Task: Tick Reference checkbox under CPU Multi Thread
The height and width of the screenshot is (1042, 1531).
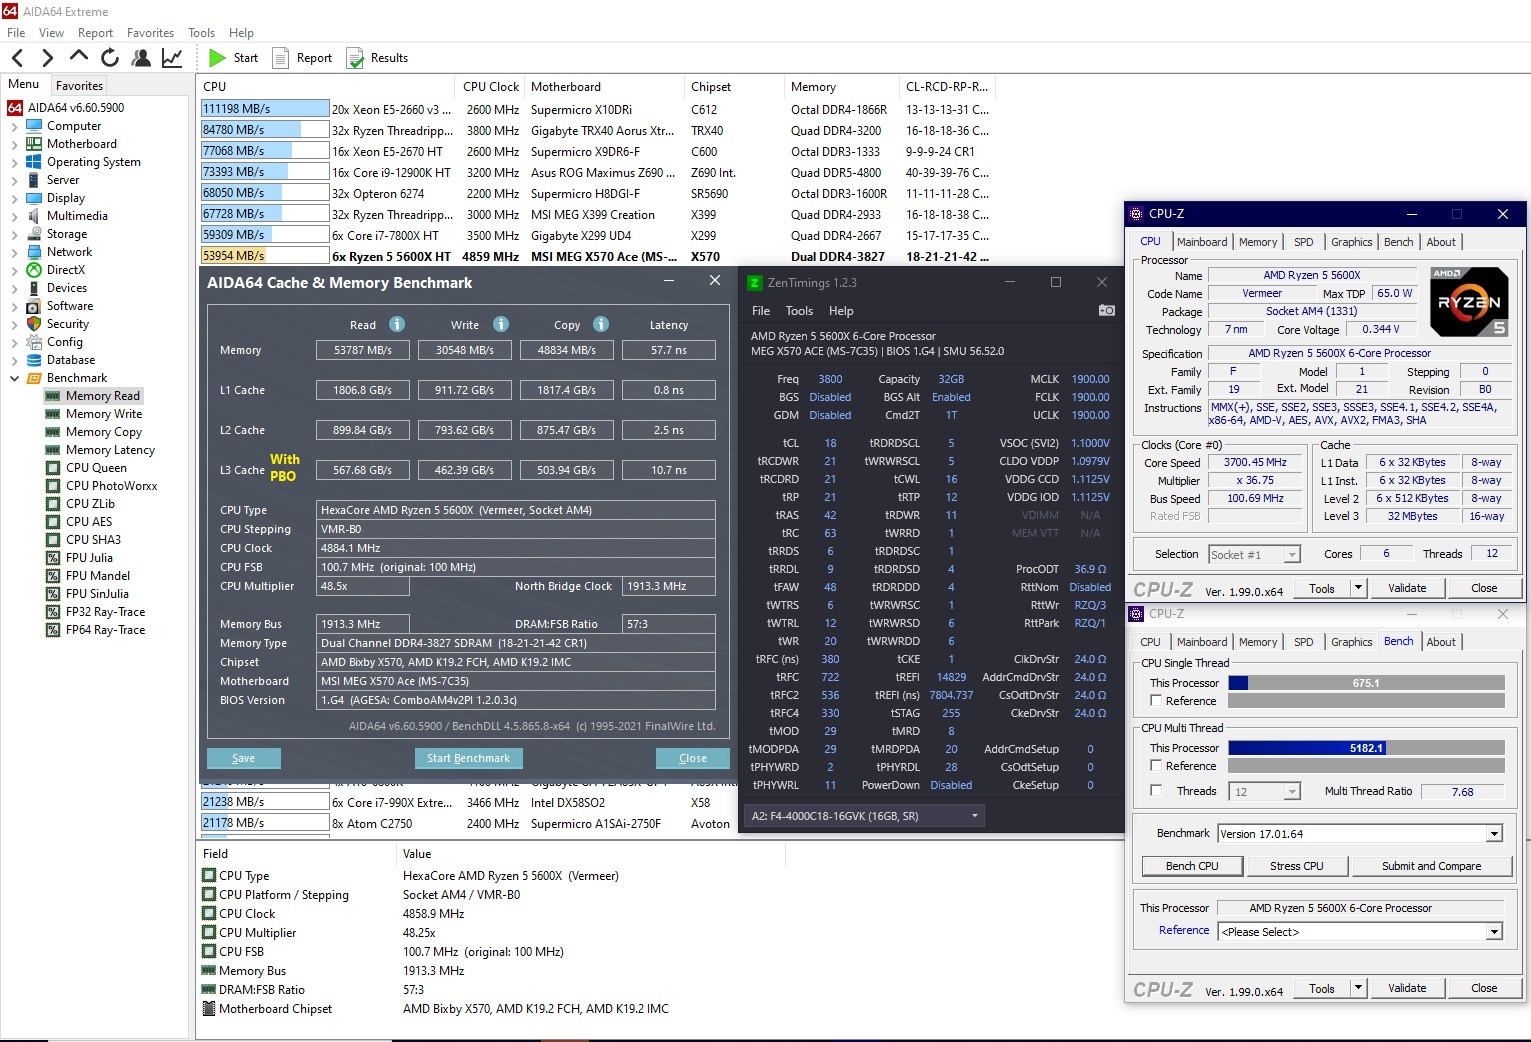Action: pos(1156,766)
